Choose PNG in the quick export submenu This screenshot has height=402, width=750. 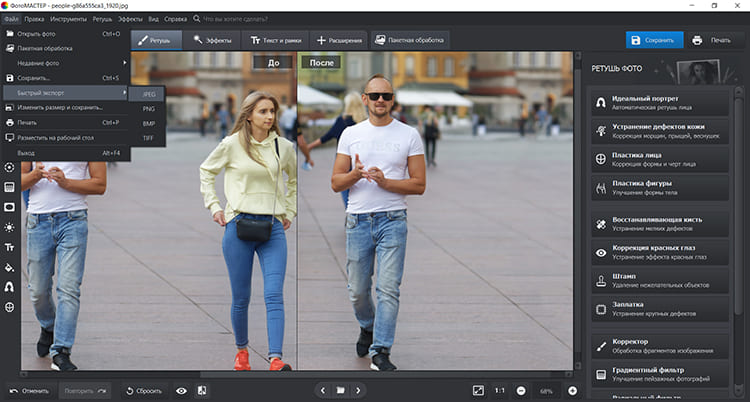pos(149,107)
